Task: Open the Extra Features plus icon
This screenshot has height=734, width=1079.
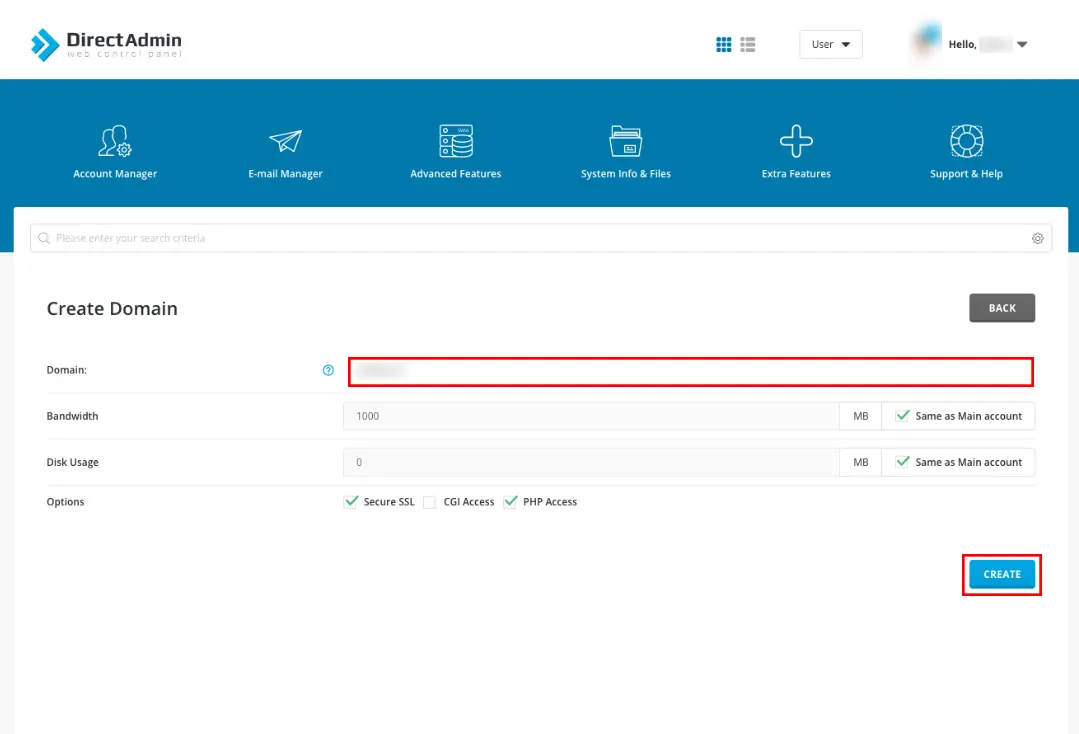Action: 796,142
